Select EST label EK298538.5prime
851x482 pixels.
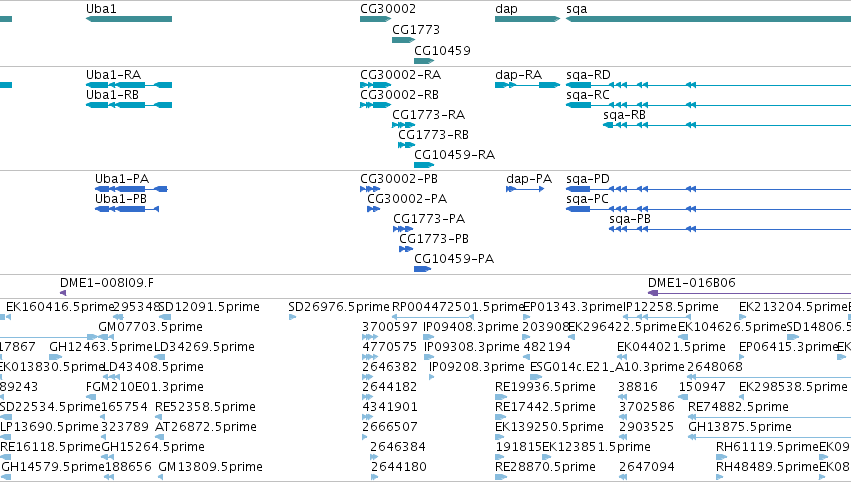(x=793, y=387)
